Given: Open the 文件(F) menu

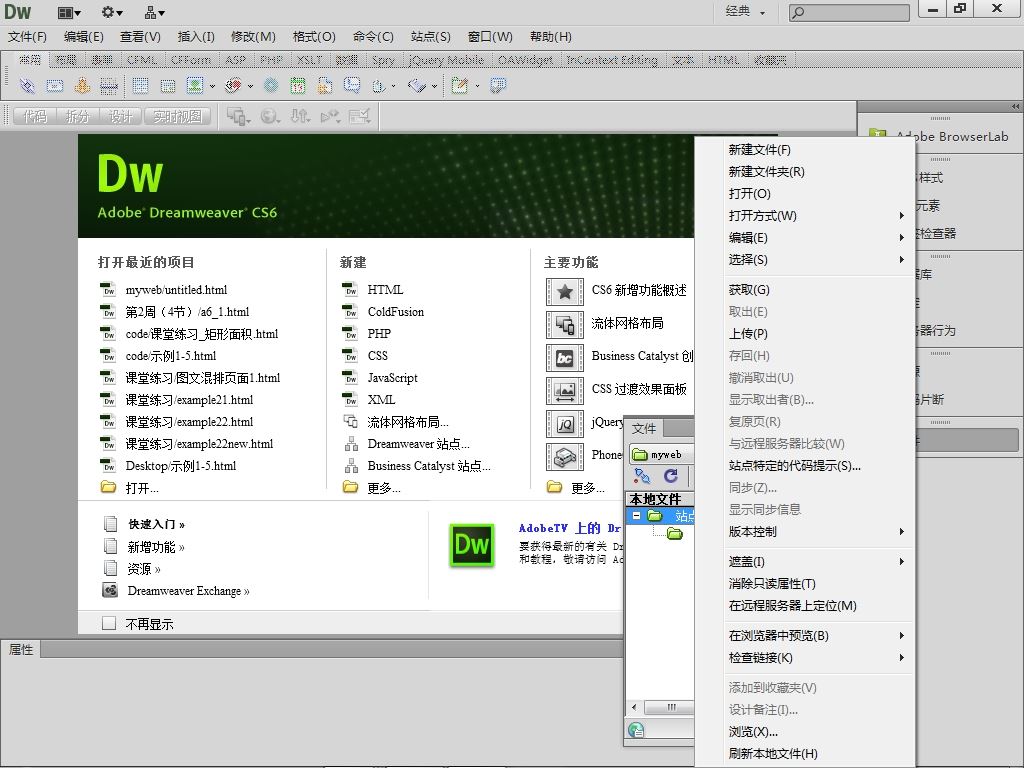Looking at the screenshot, I should 27,37.
